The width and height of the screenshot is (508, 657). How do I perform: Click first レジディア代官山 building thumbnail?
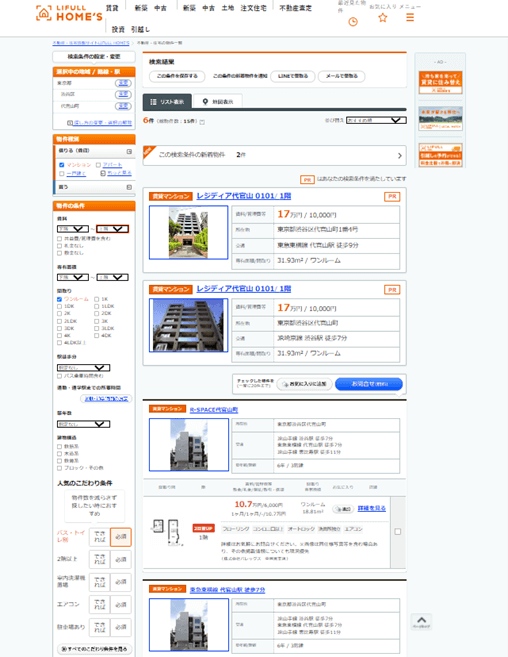tap(189, 233)
